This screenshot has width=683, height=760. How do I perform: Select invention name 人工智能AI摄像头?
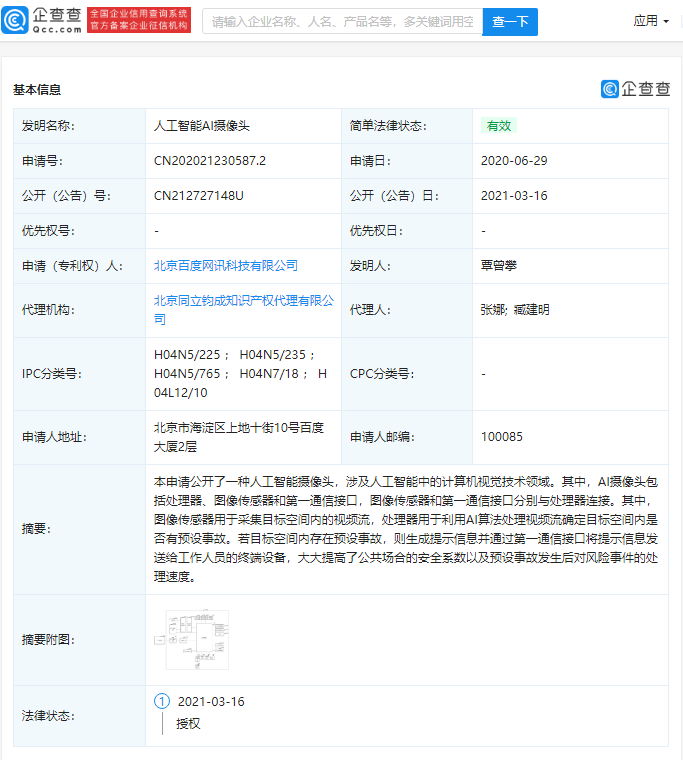202,126
